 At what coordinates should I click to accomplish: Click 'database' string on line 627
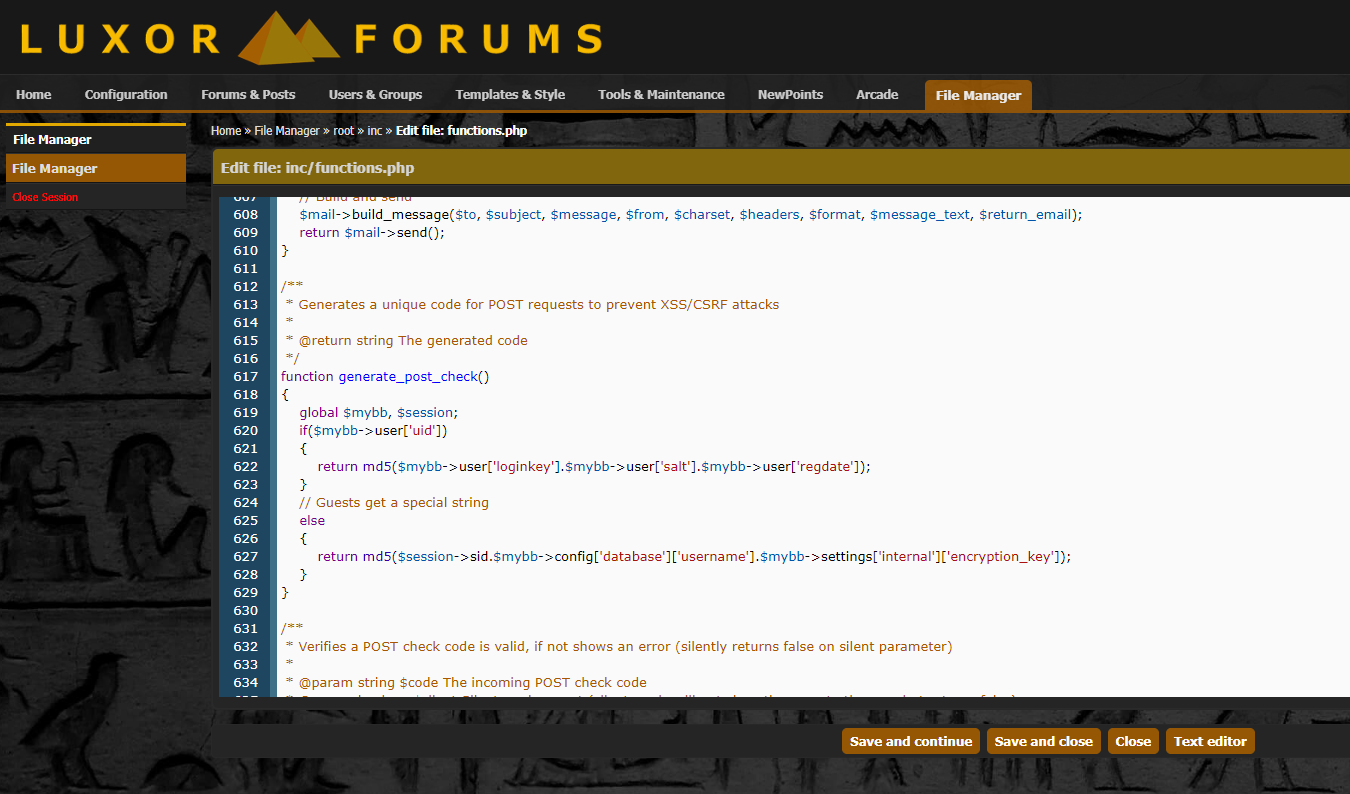tap(635, 557)
